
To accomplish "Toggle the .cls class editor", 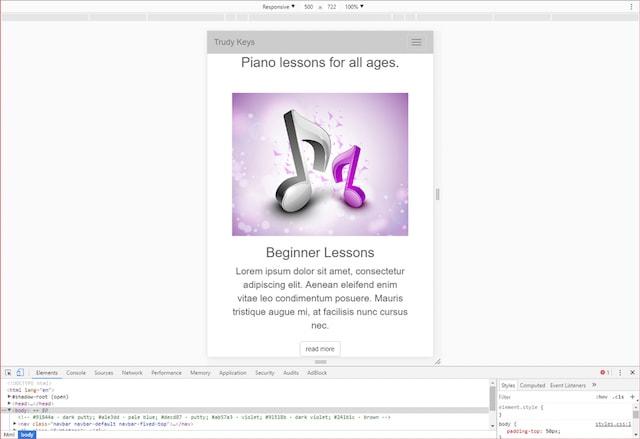I will [x=617, y=396].
